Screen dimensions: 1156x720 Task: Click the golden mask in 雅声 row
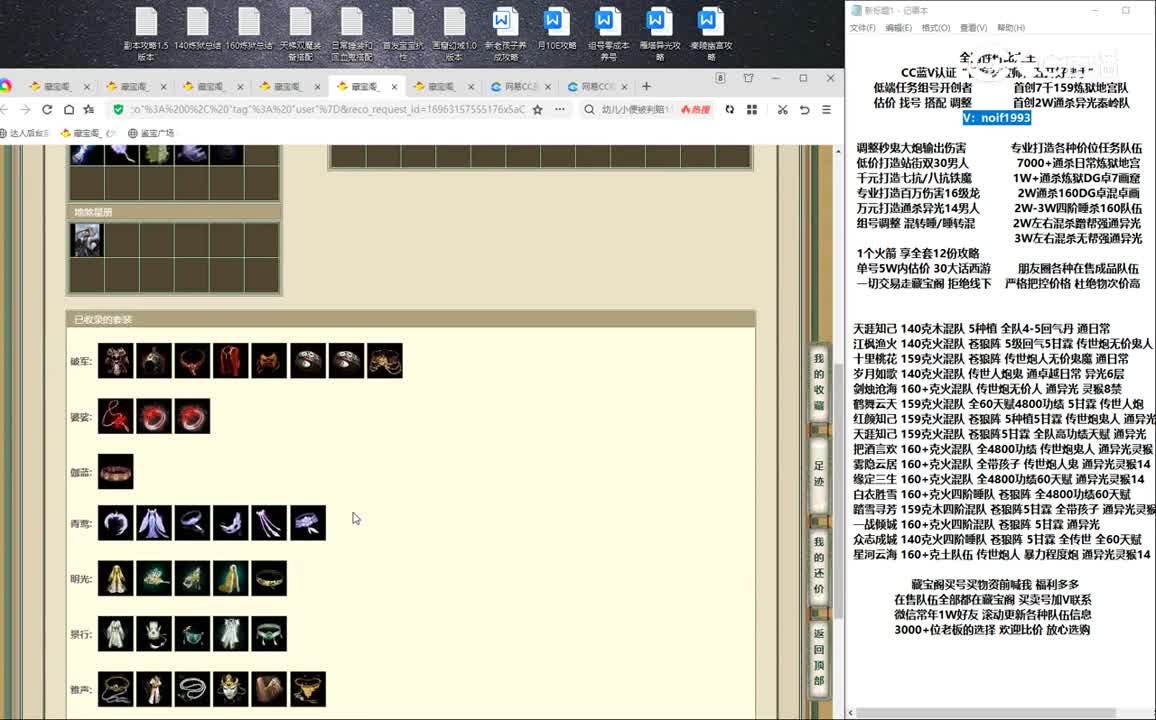[231, 689]
